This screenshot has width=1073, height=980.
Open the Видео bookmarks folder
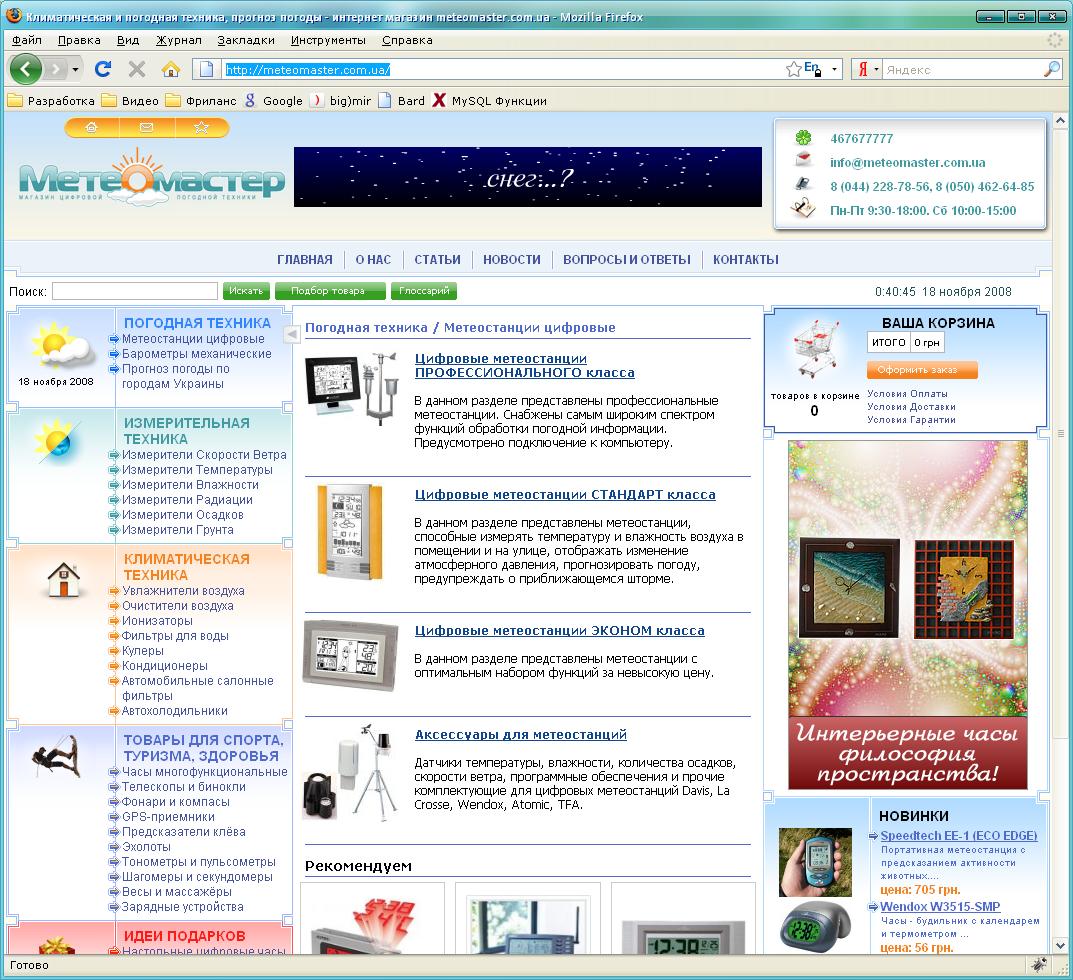(x=130, y=101)
